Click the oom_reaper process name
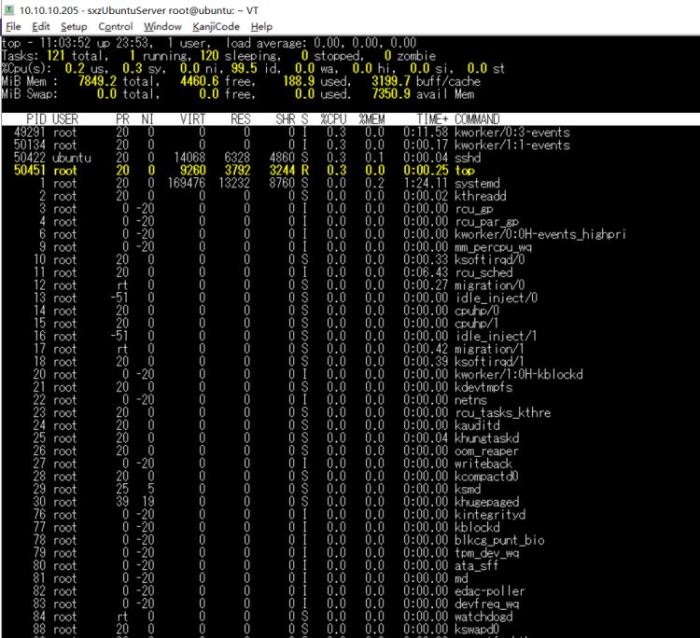700x638 pixels. click(487, 451)
